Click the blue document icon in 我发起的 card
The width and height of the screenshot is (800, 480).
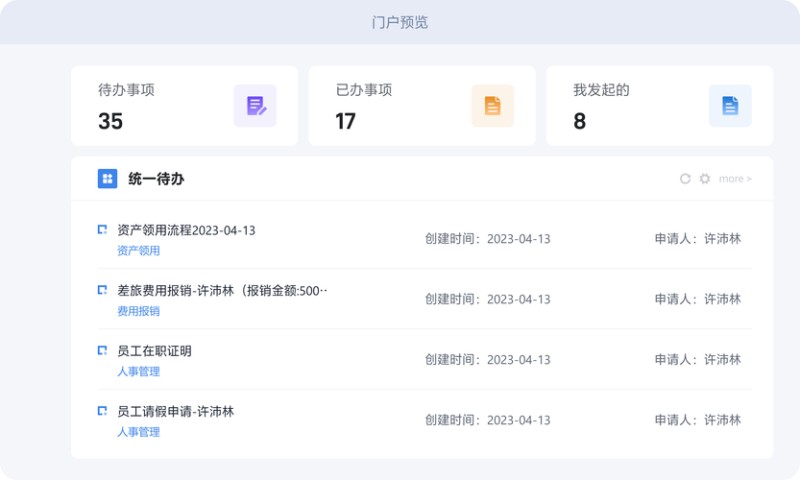(730, 106)
